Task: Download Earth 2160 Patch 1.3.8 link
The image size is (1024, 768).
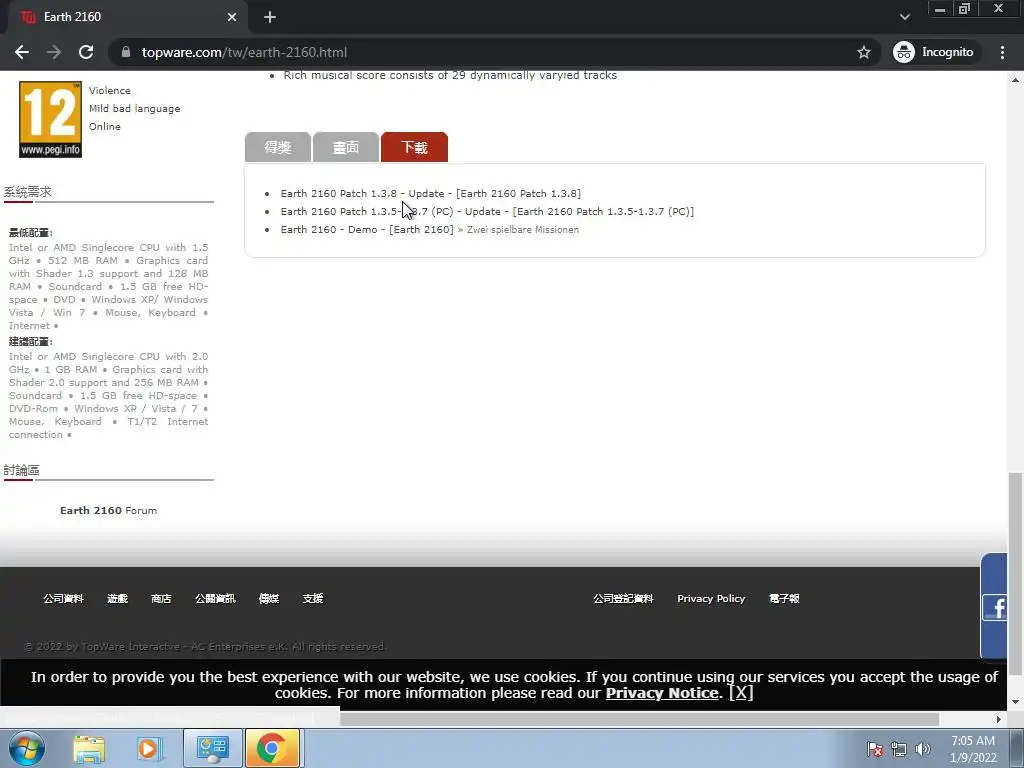Action: [430, 193]
